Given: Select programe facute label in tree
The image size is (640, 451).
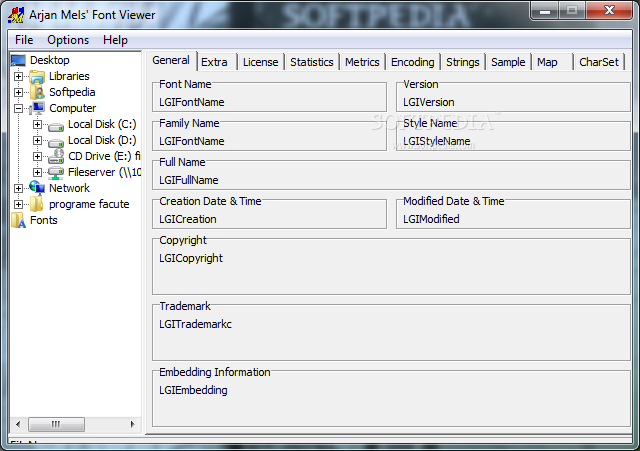Looking at the screenshot, I should pyautogui.click(x=89, y=204).
